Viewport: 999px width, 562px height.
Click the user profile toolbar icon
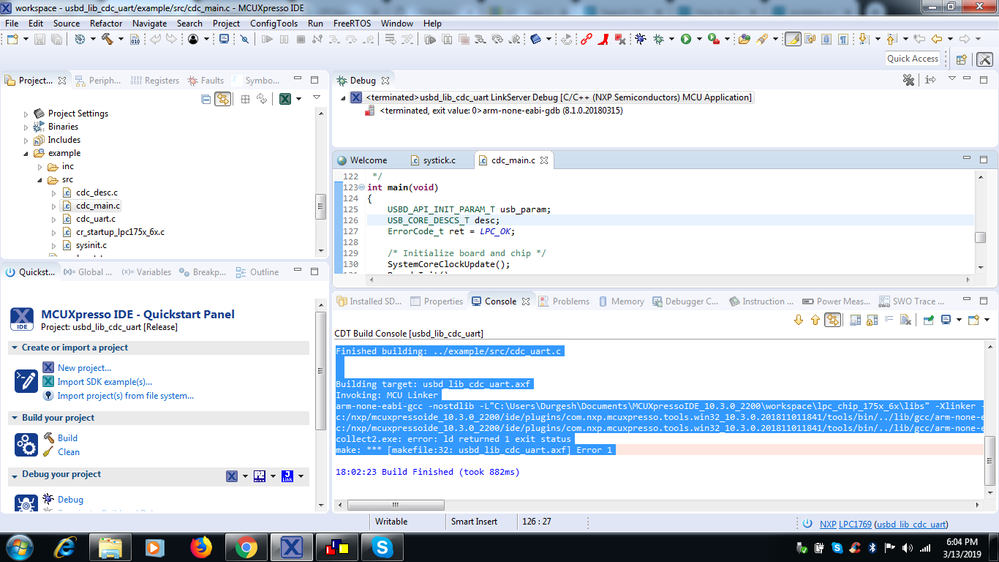(193, 40)
